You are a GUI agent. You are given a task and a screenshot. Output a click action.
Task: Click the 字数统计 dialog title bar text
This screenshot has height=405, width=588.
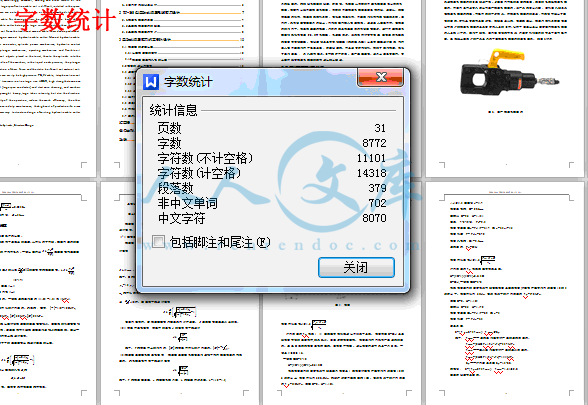click(188, 82)
